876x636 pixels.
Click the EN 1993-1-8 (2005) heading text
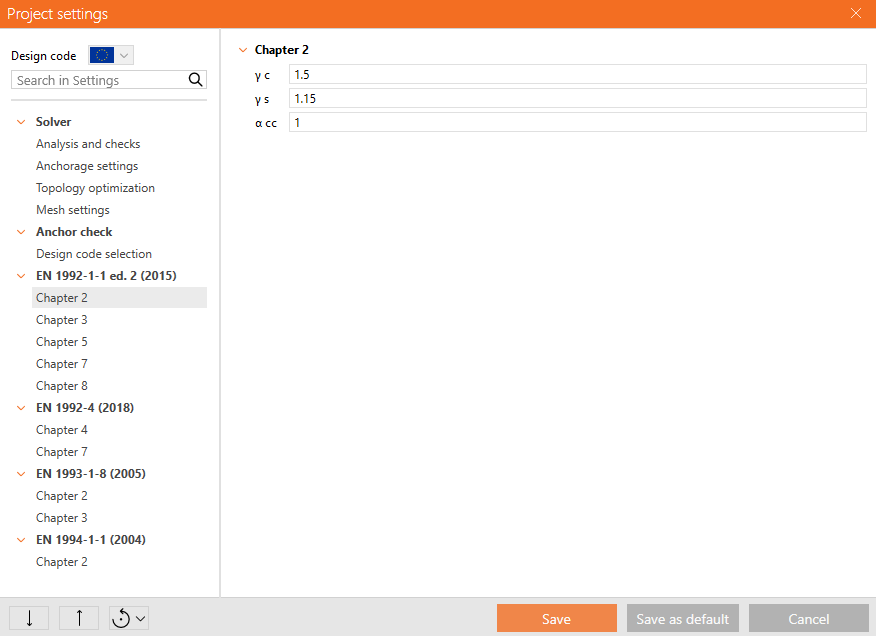coord(91,474)
